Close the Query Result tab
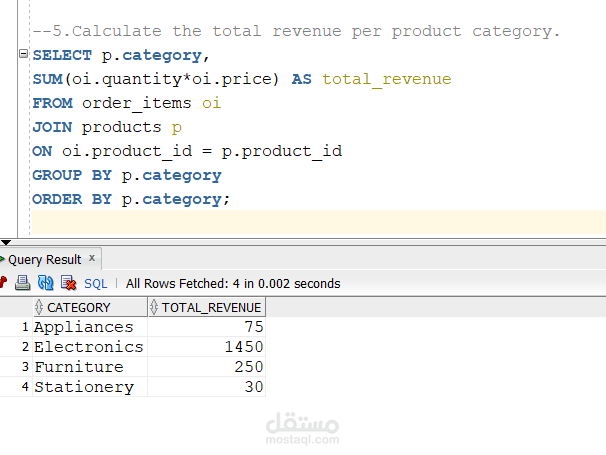 click(92, 258)
